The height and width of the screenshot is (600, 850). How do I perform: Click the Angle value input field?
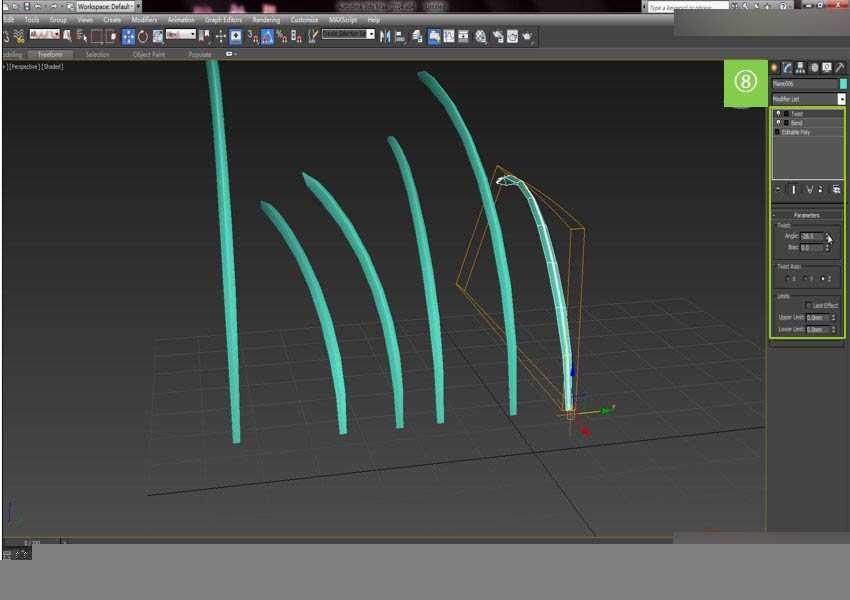tap(810, 237)
